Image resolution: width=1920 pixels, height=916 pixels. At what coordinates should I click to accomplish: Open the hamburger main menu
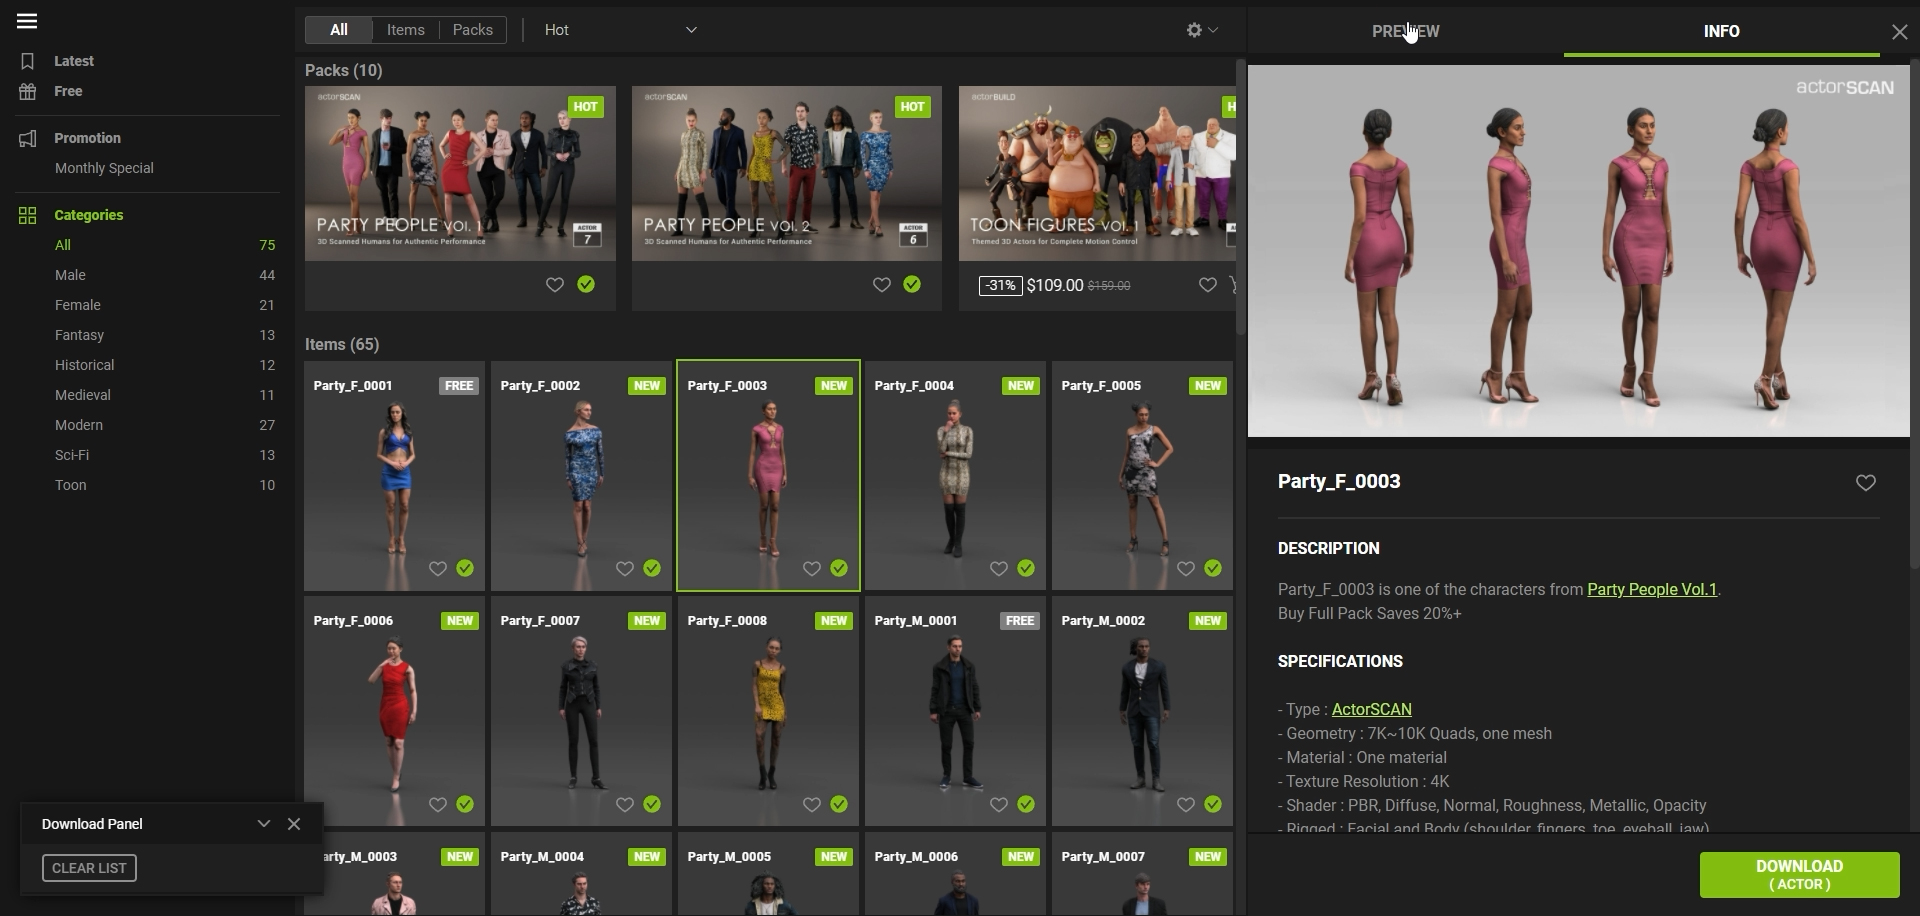27,21
